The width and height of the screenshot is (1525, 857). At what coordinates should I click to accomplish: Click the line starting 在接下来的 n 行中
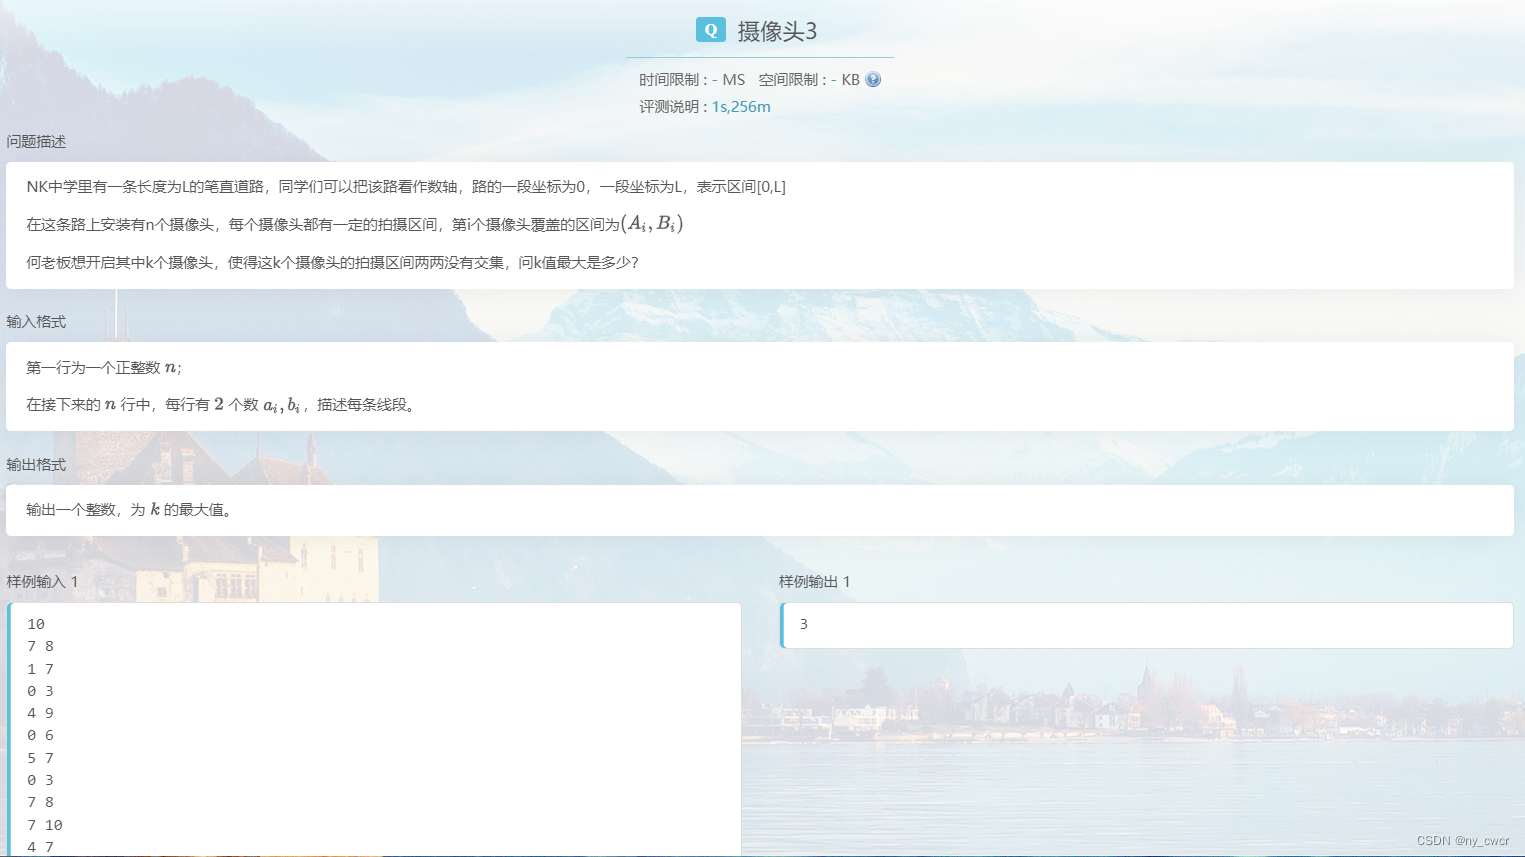221,405
